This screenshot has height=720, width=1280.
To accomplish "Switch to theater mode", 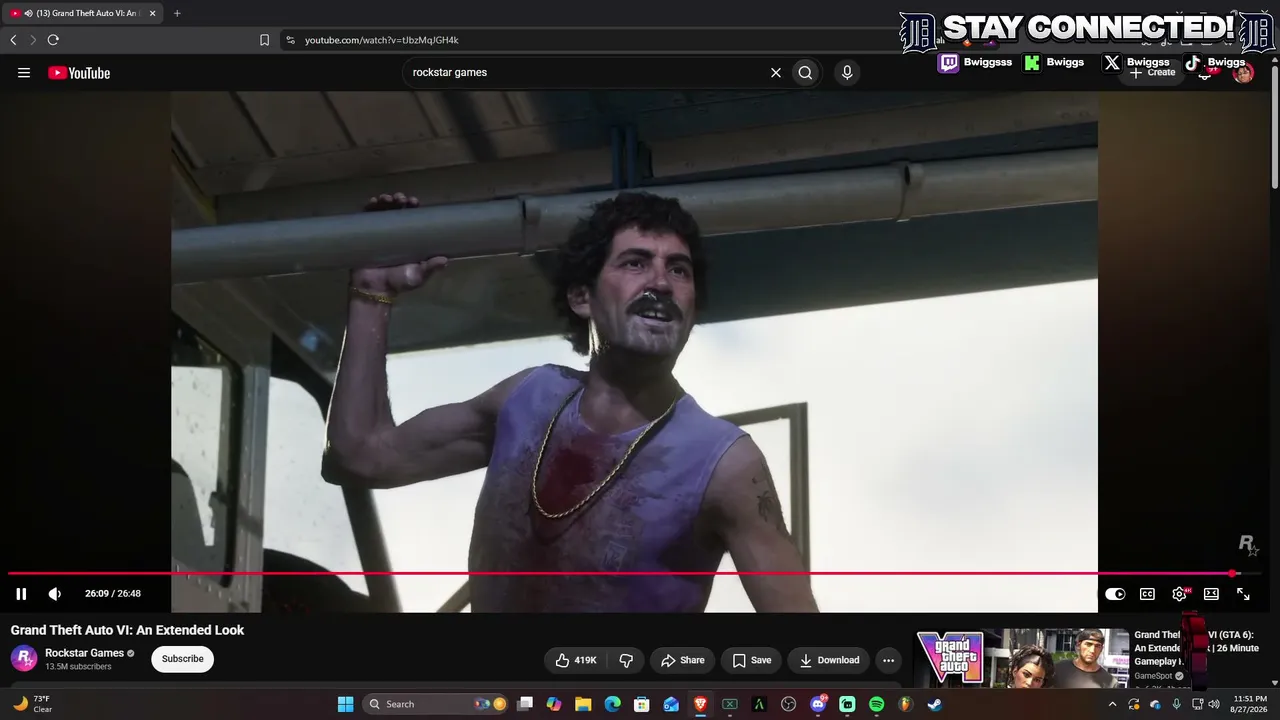I will pyautogui.click(x=1211, y=594).
